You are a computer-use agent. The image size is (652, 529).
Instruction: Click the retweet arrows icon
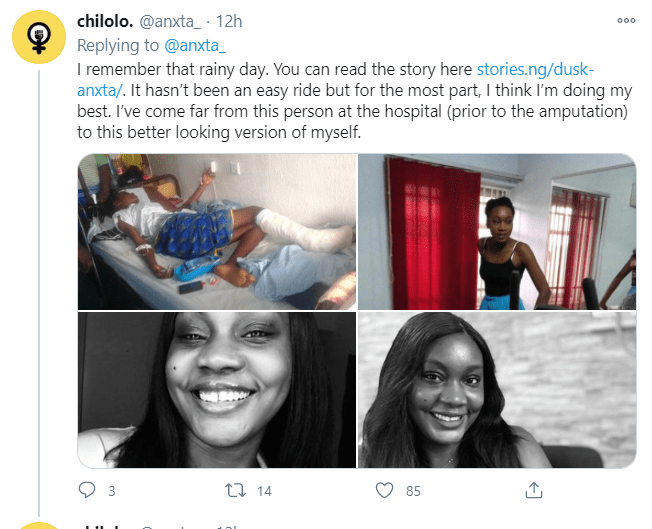click(x=235, y=490)
